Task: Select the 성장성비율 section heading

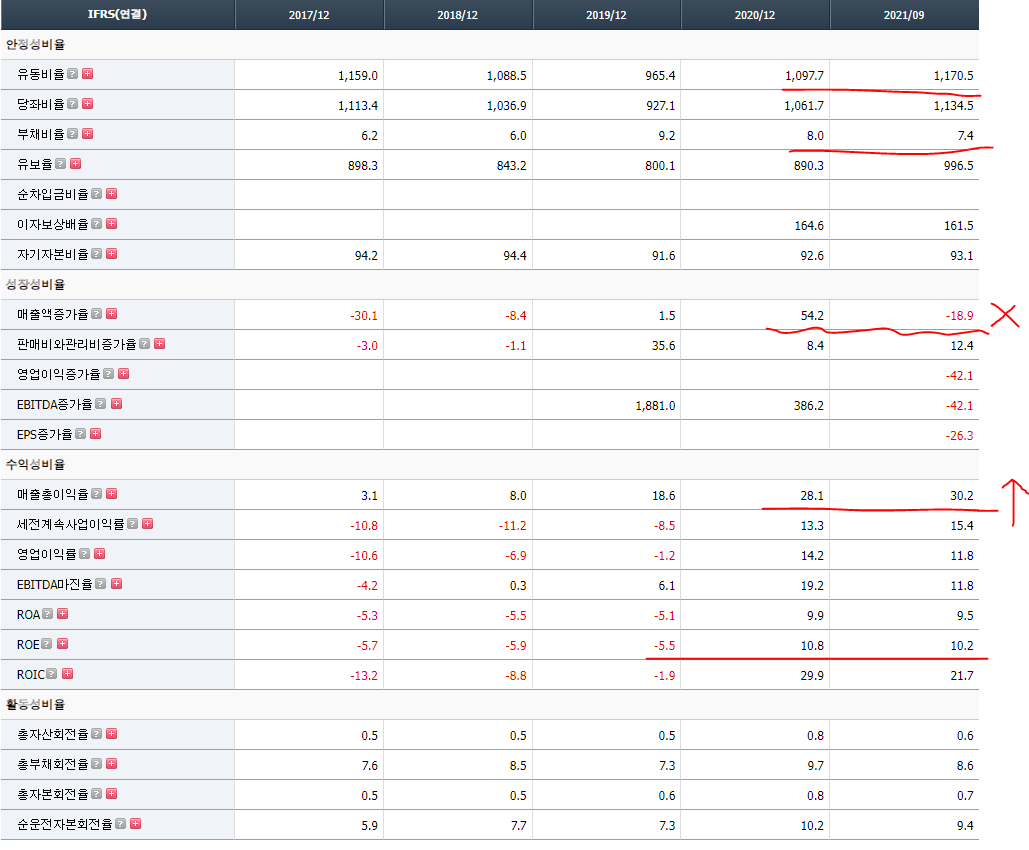Action: click(35, 285)
